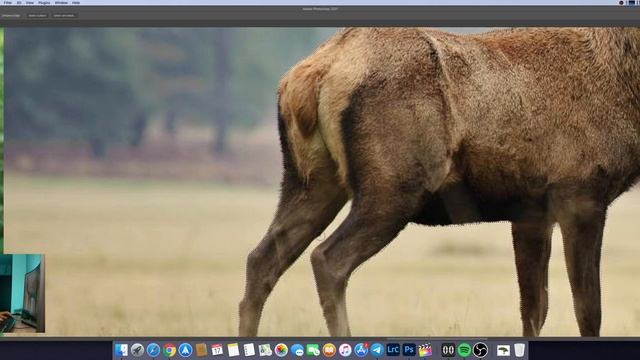The width and height of the screenshot is (640, 360).
Task: Open Launchpad from the dock
Action: tap(137, 350)
